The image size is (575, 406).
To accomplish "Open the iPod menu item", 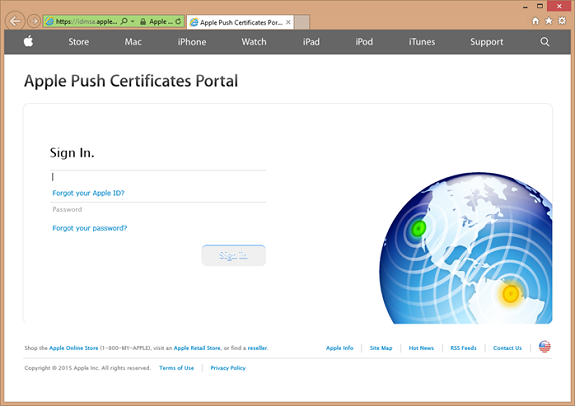I will pos(364,42).
